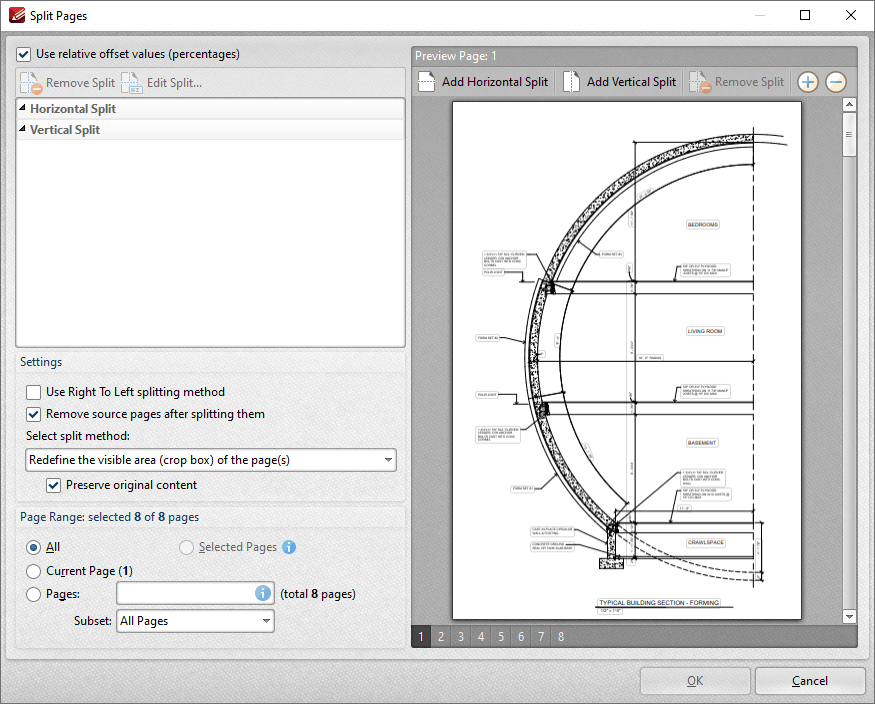This screenshot has width=875, height=704.
Task: Select page 8 in the page strip
Action: pos(560,636)
